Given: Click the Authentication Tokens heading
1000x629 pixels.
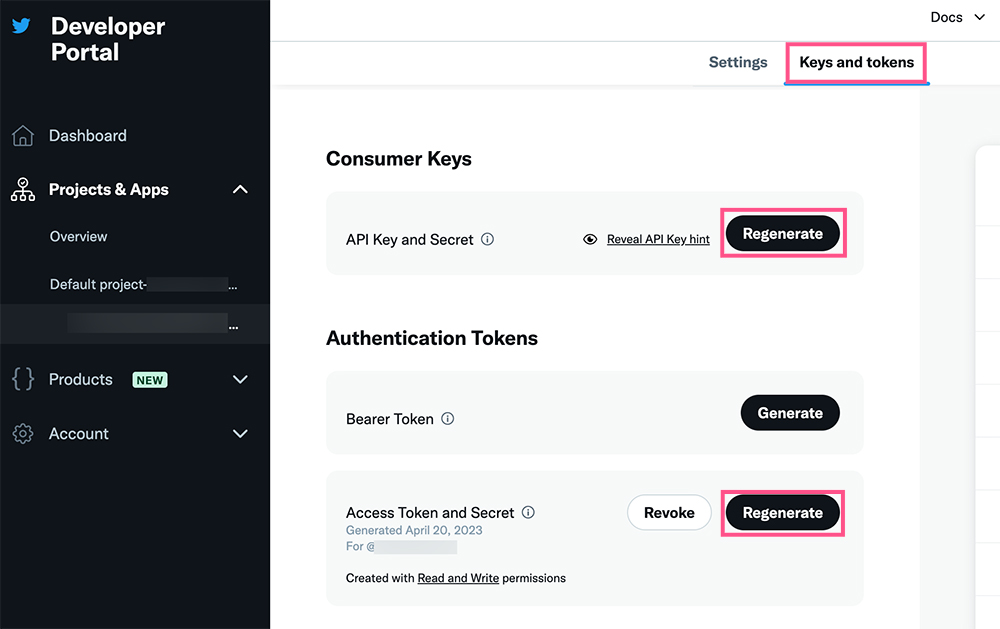Looking at the screenshot, I should tap(432, 338).
